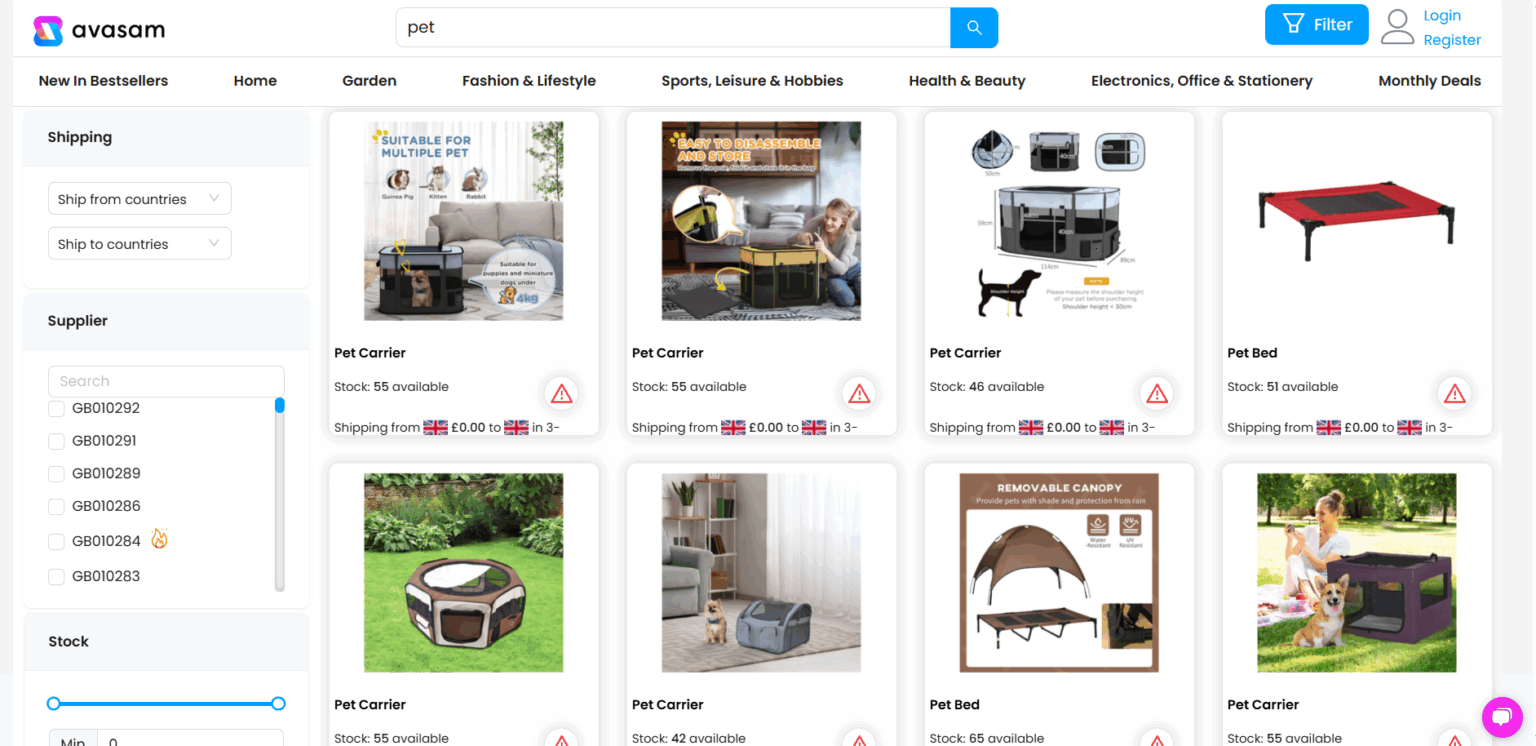
Task: Open the red elevated pet bed image
Action: pos(1357,221)
